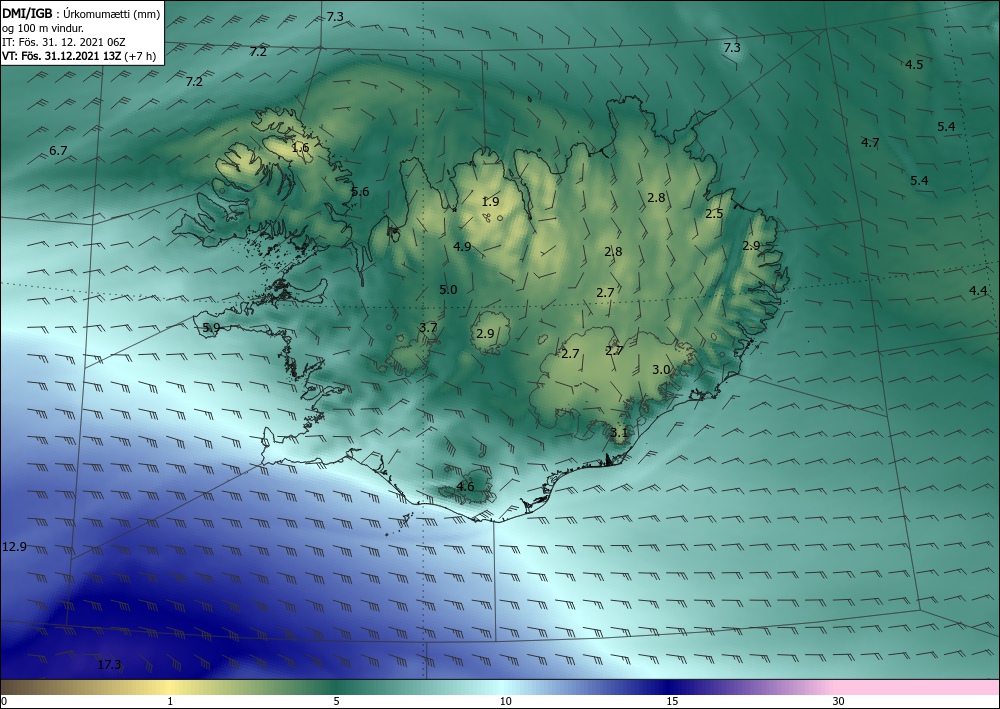The image size is (1000, 709).
Task: Click the 1.9 value in north Iceland
Action: tap(490, 202)
